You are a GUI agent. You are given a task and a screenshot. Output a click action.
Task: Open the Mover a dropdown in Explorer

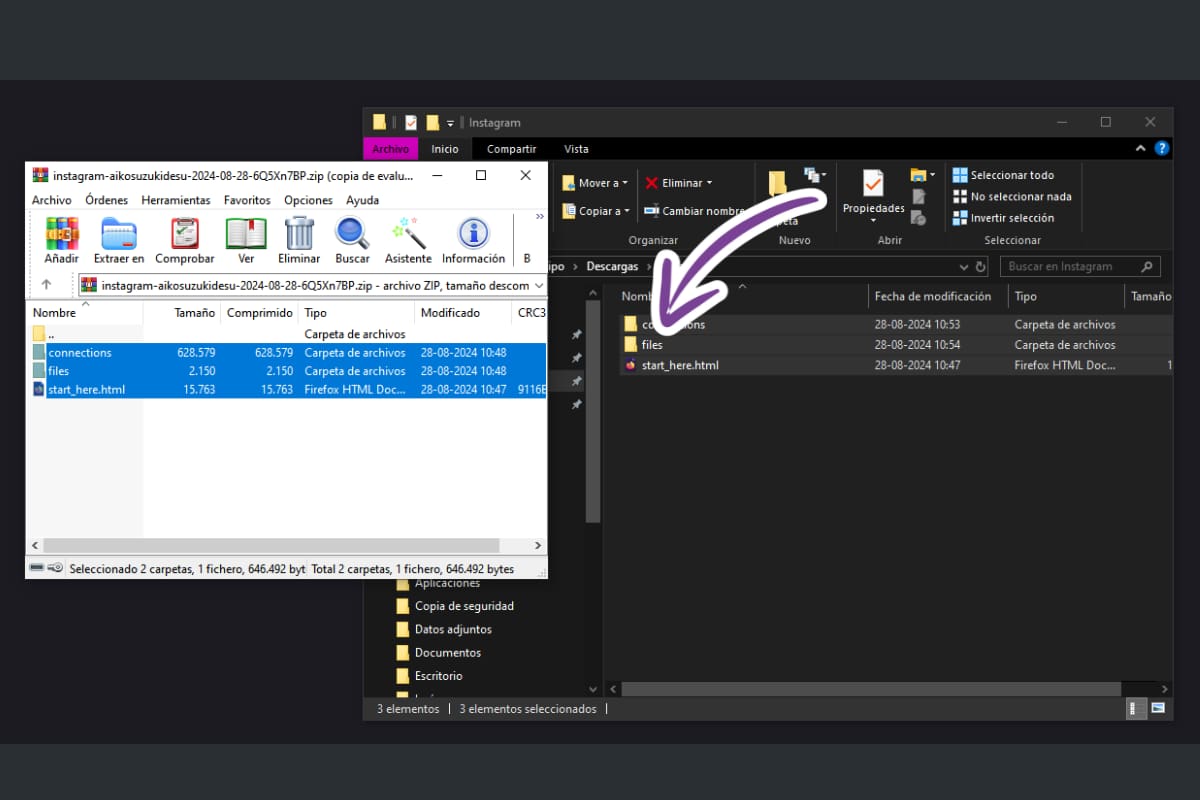click(595, 183)
